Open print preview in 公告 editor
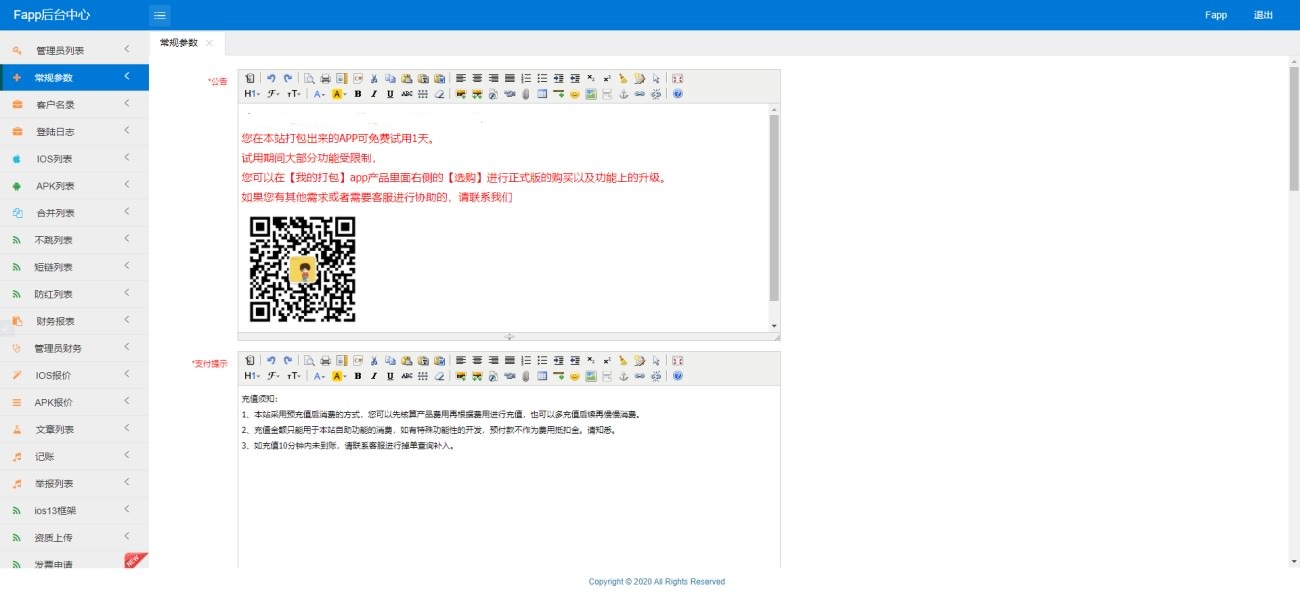The image size is (1300, 596). click(309, 78)
